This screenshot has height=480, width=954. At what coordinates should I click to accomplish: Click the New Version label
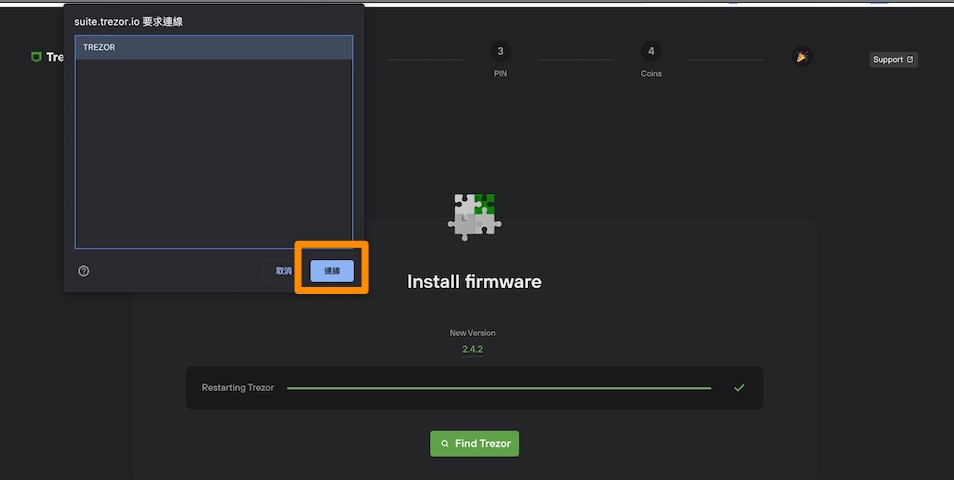point(472,333)
